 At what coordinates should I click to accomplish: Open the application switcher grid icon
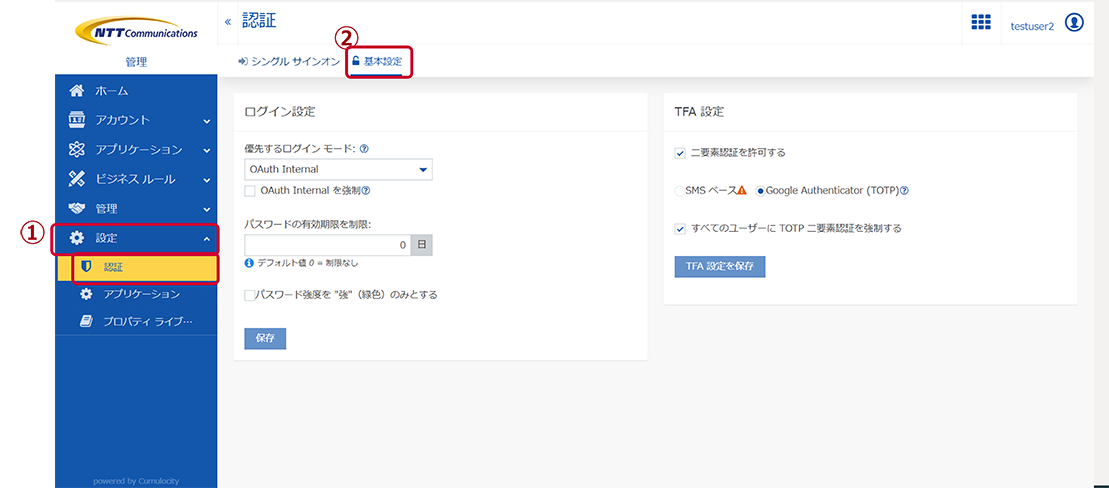click(x=981, y=22)
